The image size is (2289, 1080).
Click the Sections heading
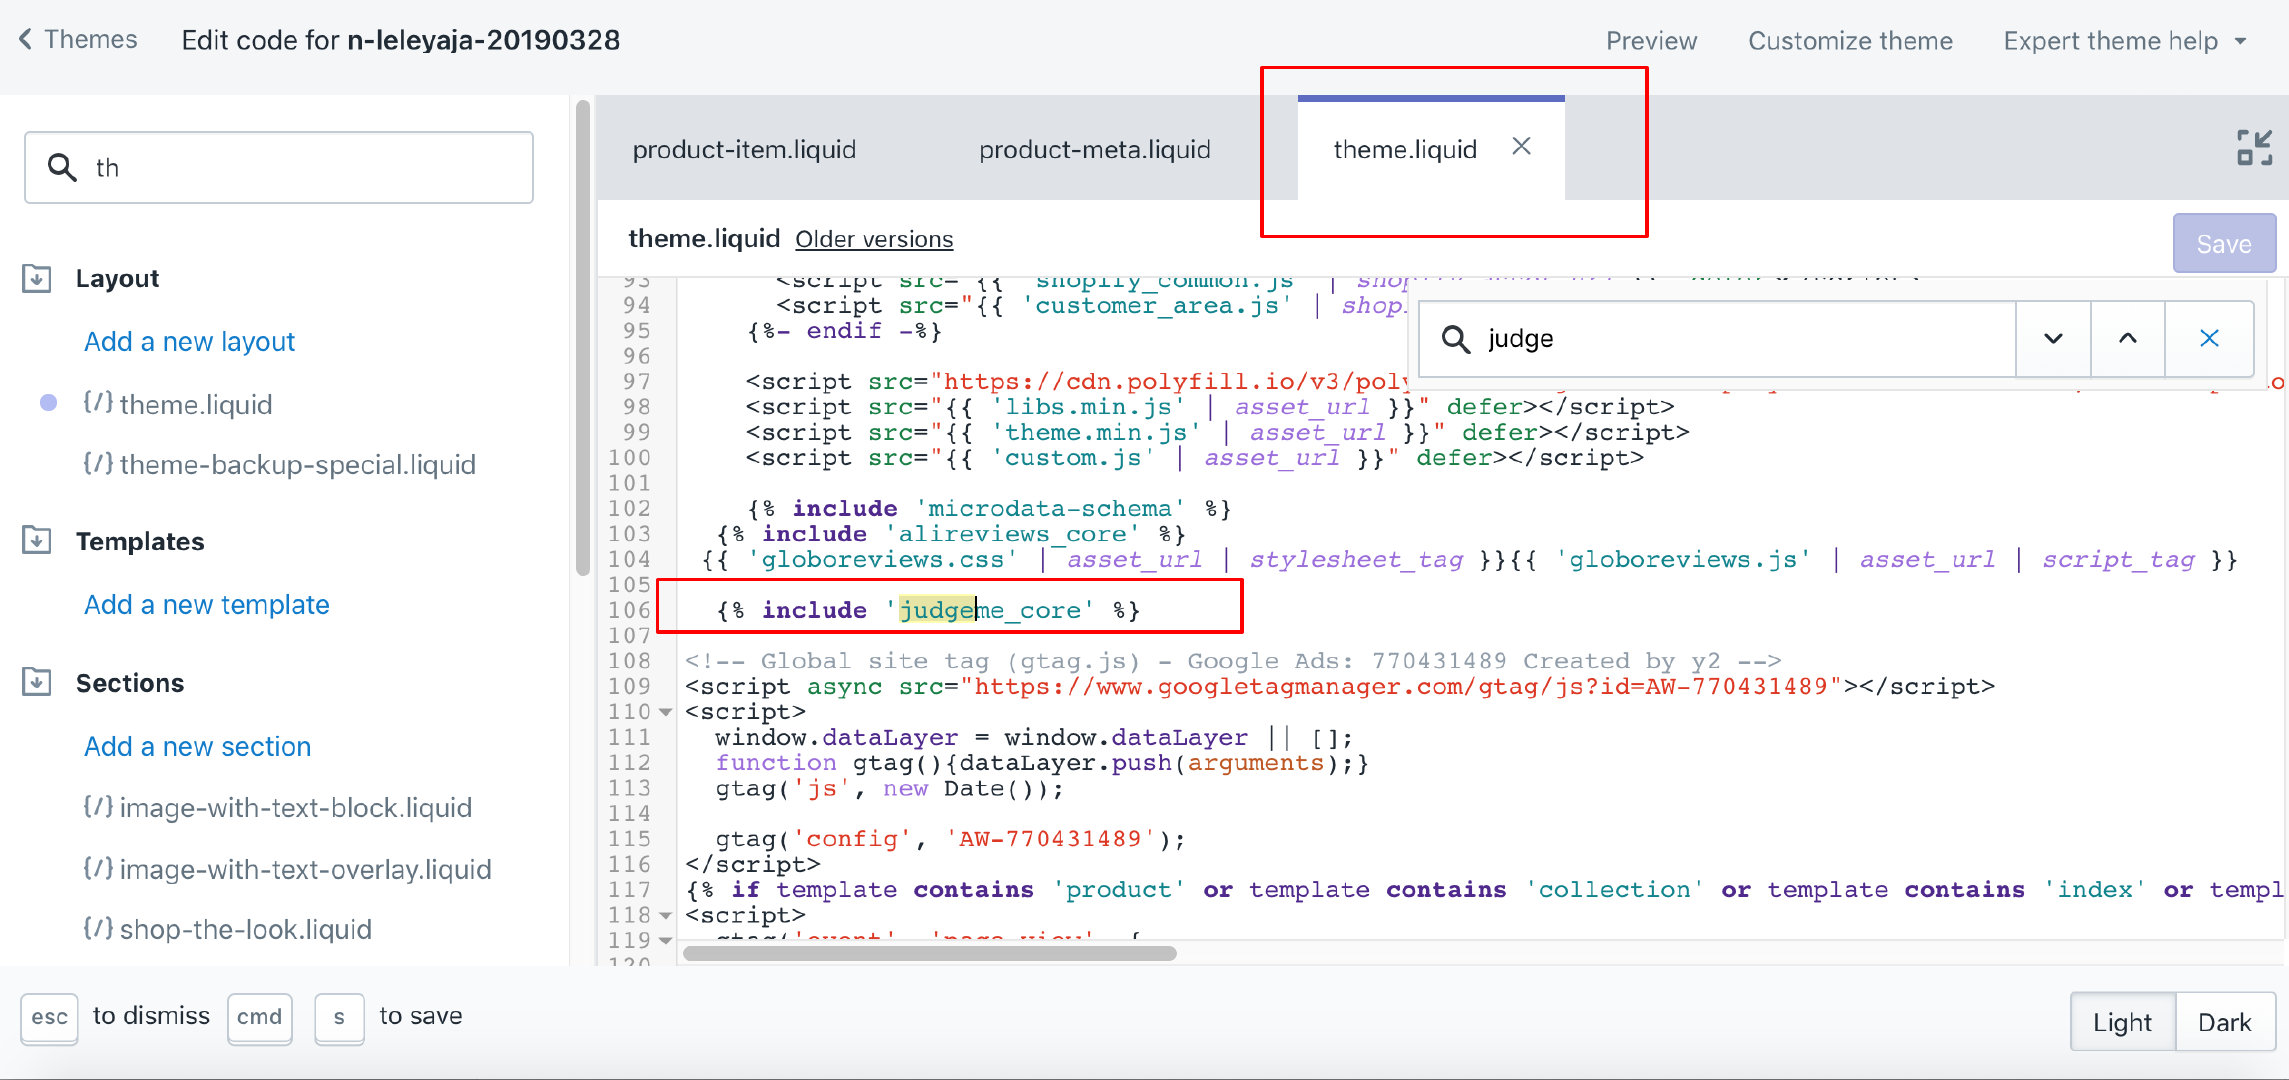pyautogui.click(x=130, y=683)
